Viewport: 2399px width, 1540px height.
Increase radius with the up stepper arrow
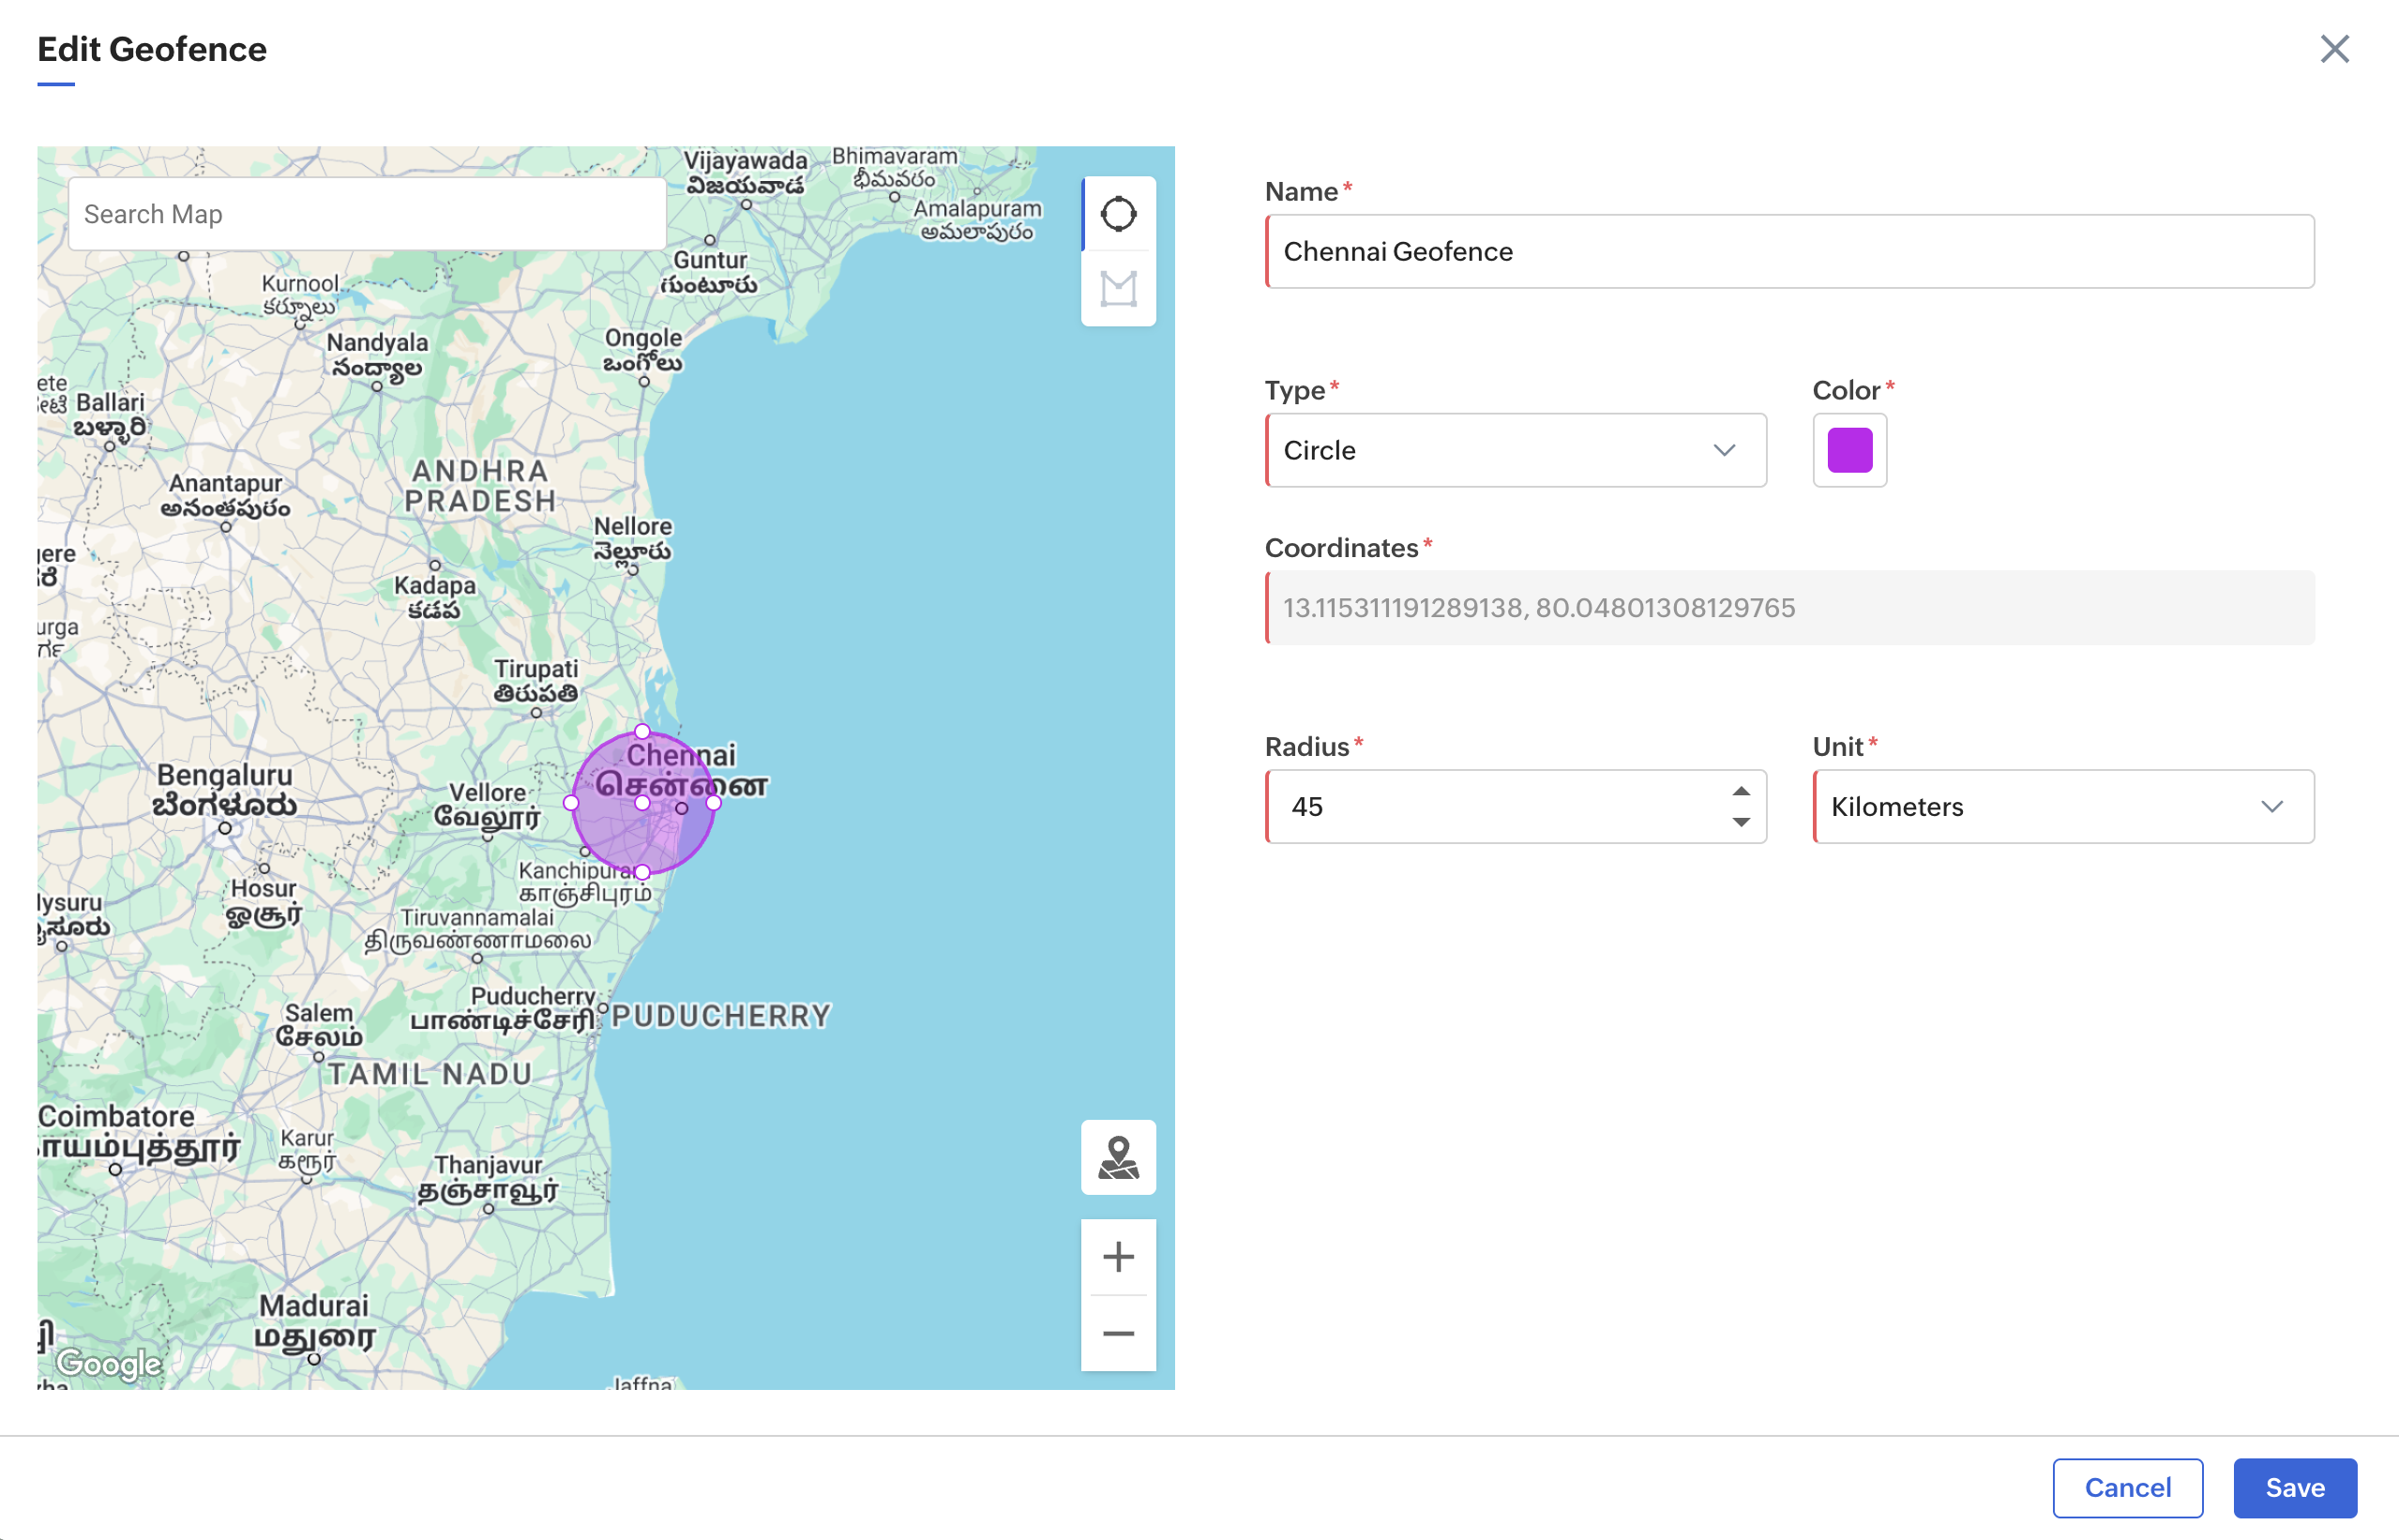point(1741,791)
